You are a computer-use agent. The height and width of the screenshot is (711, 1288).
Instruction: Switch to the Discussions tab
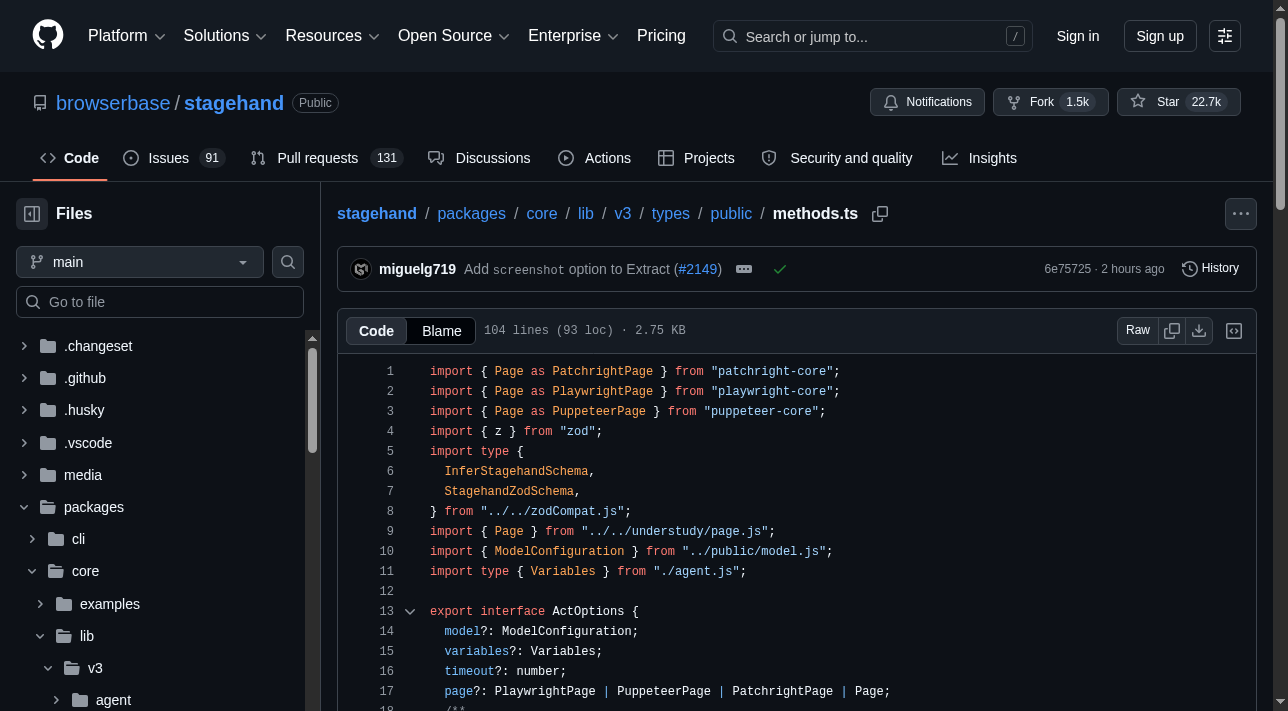[x=479, y=158]
